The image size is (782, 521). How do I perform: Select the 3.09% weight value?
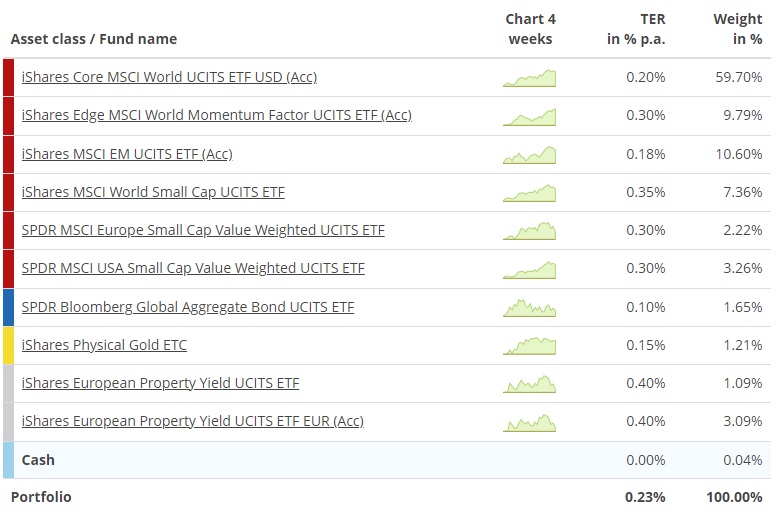(x=743, y=421)
